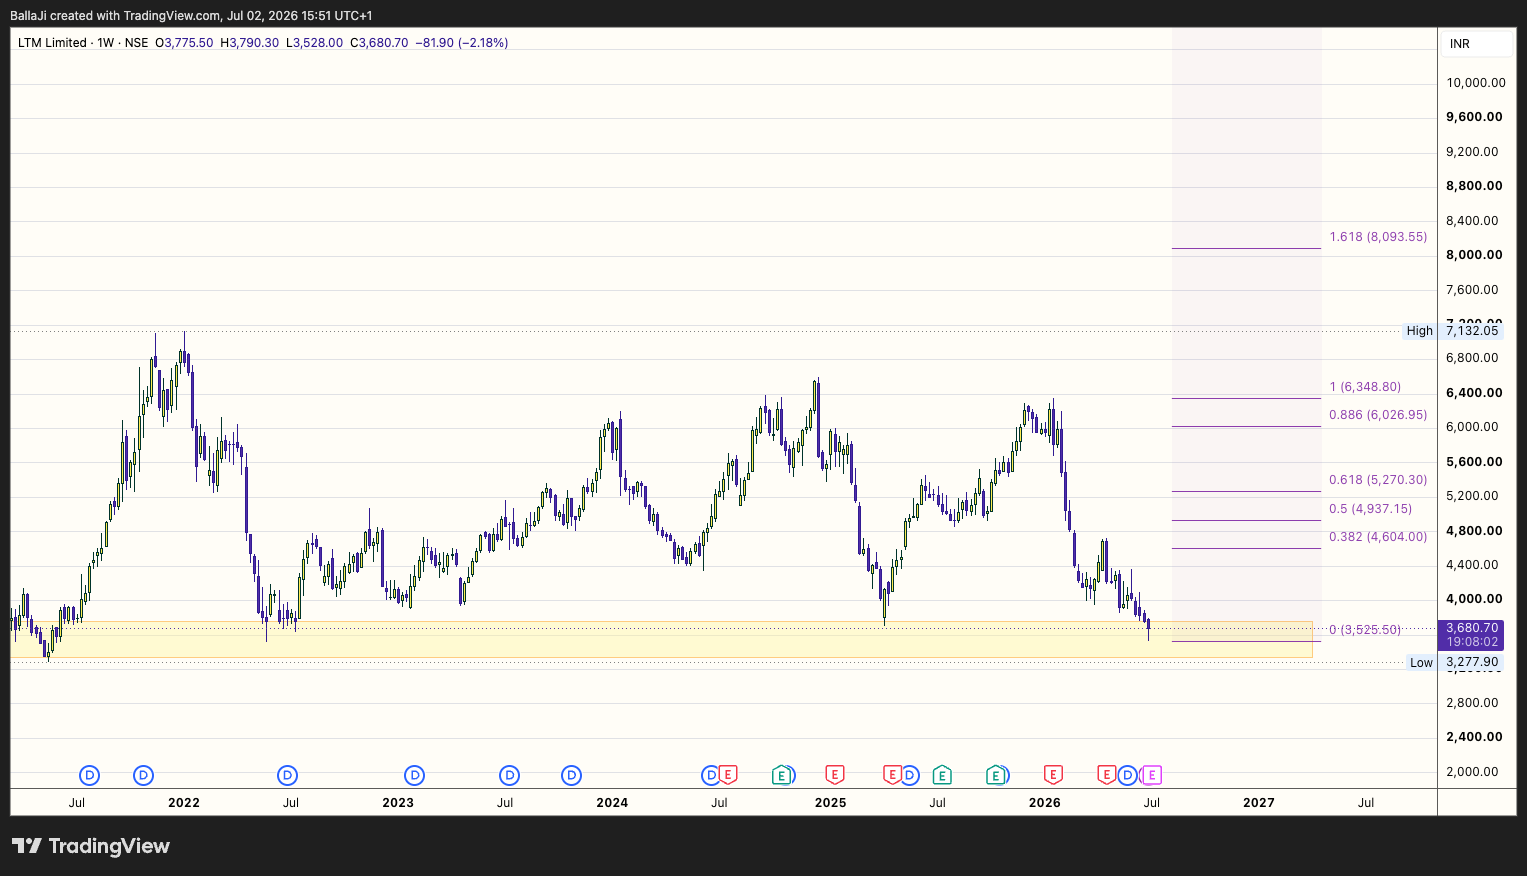Select the dividend marker above Jul 2022
Screen dimensions: 1527x876
click(x=287, y=775)
